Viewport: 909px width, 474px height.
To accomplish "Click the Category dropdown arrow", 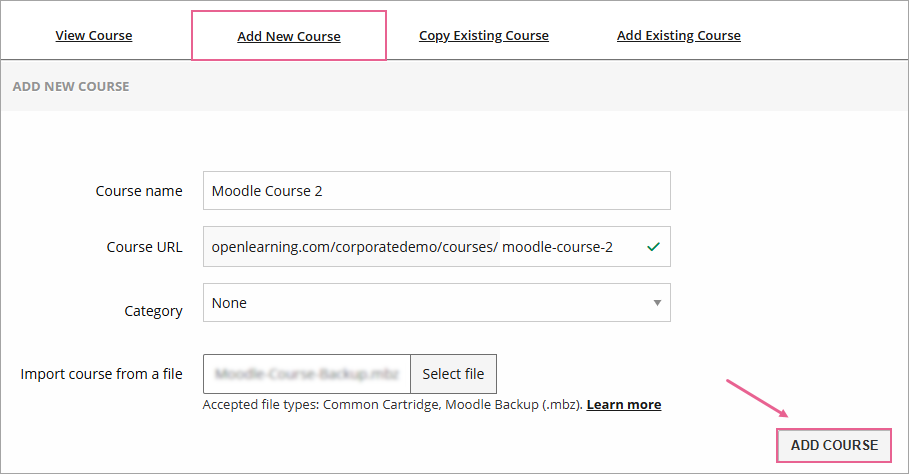I will click(657, 303).
